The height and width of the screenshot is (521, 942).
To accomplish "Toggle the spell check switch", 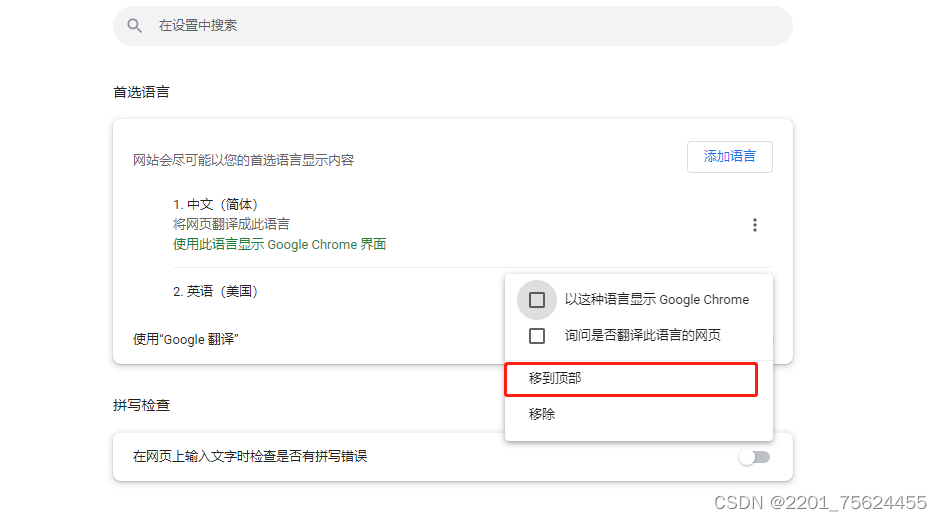I will click(755, 457).
